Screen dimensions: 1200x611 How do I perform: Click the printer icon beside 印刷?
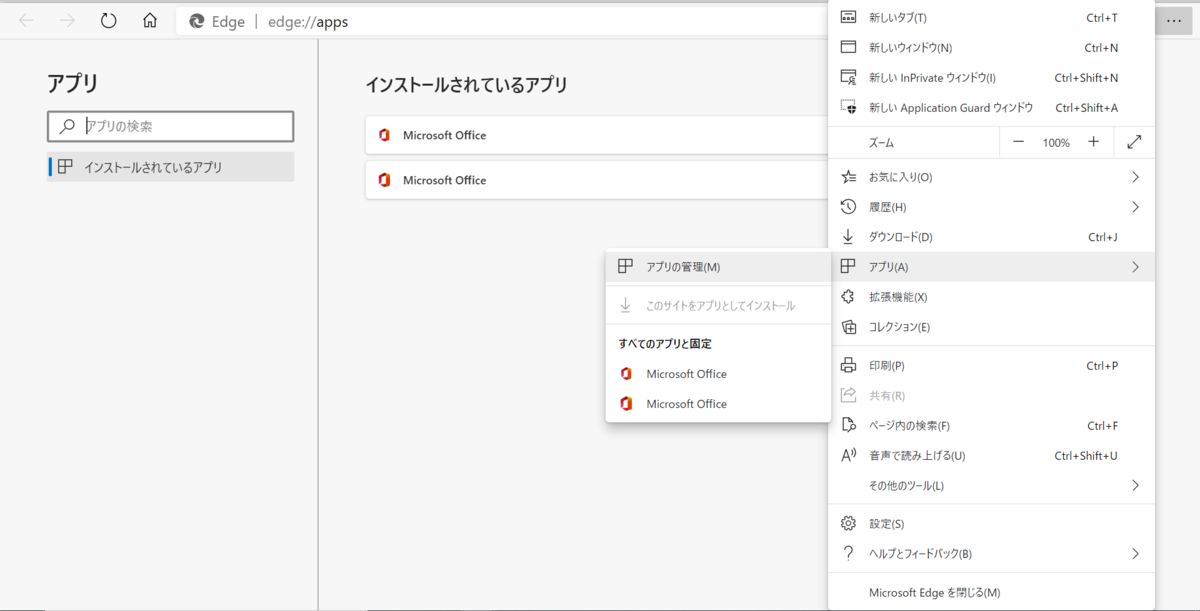pyautogui.click(x=848, y=366)
